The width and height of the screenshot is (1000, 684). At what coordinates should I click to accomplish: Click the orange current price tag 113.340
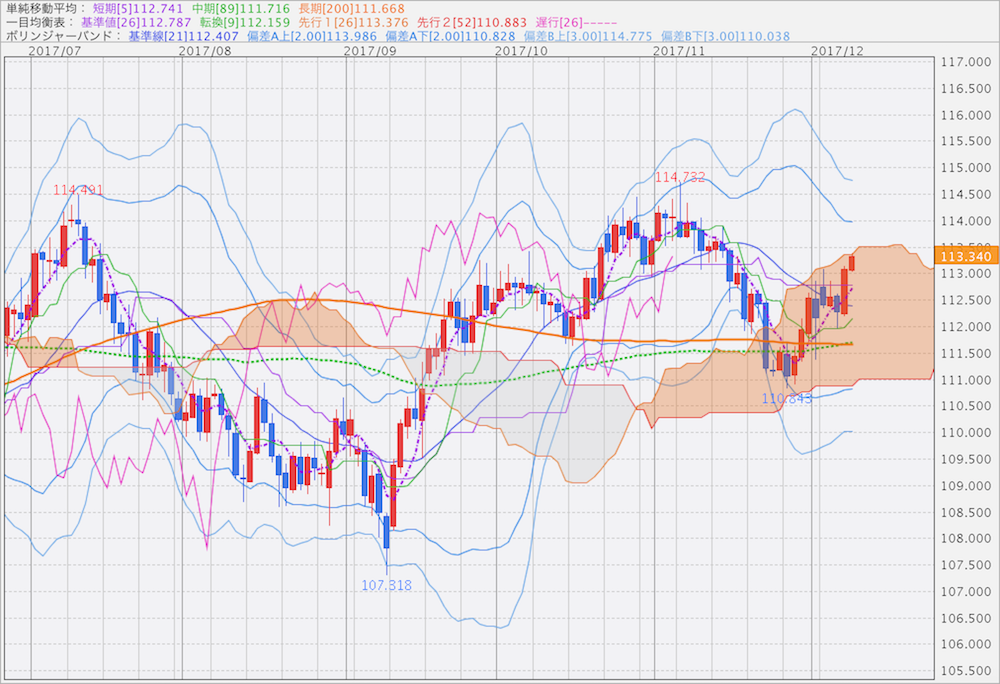961,255
